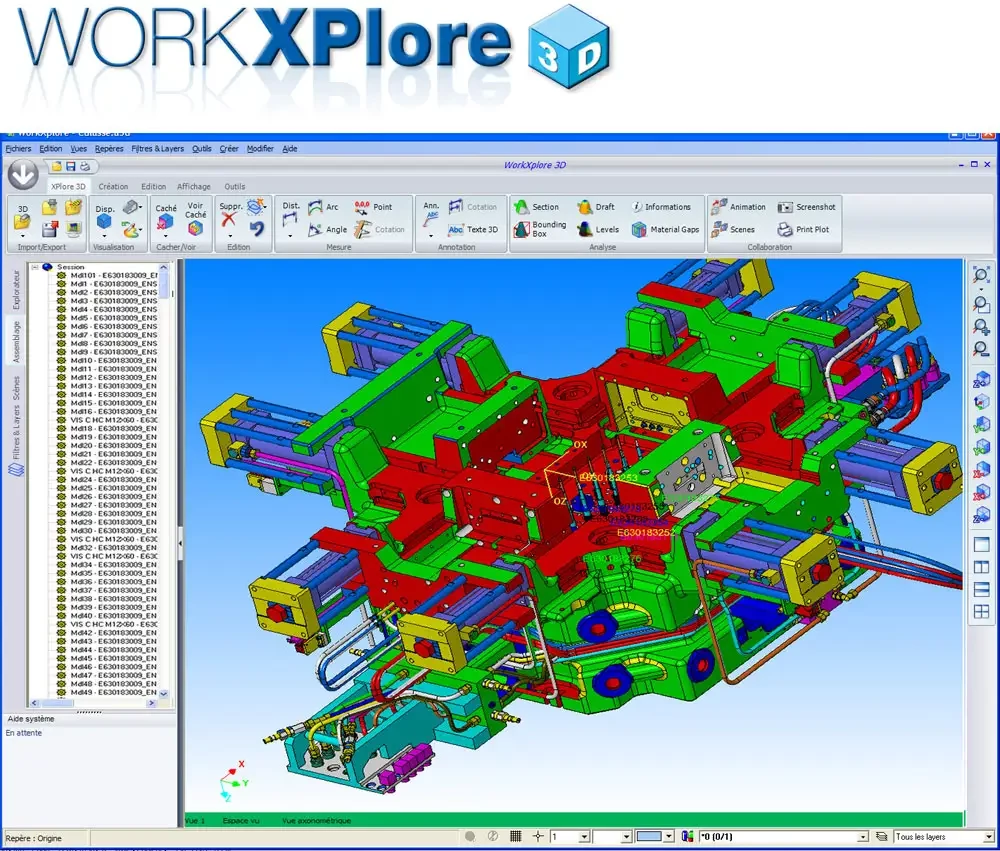
Task: Open the Fichiers menu
Action: (x=18, y=149)
